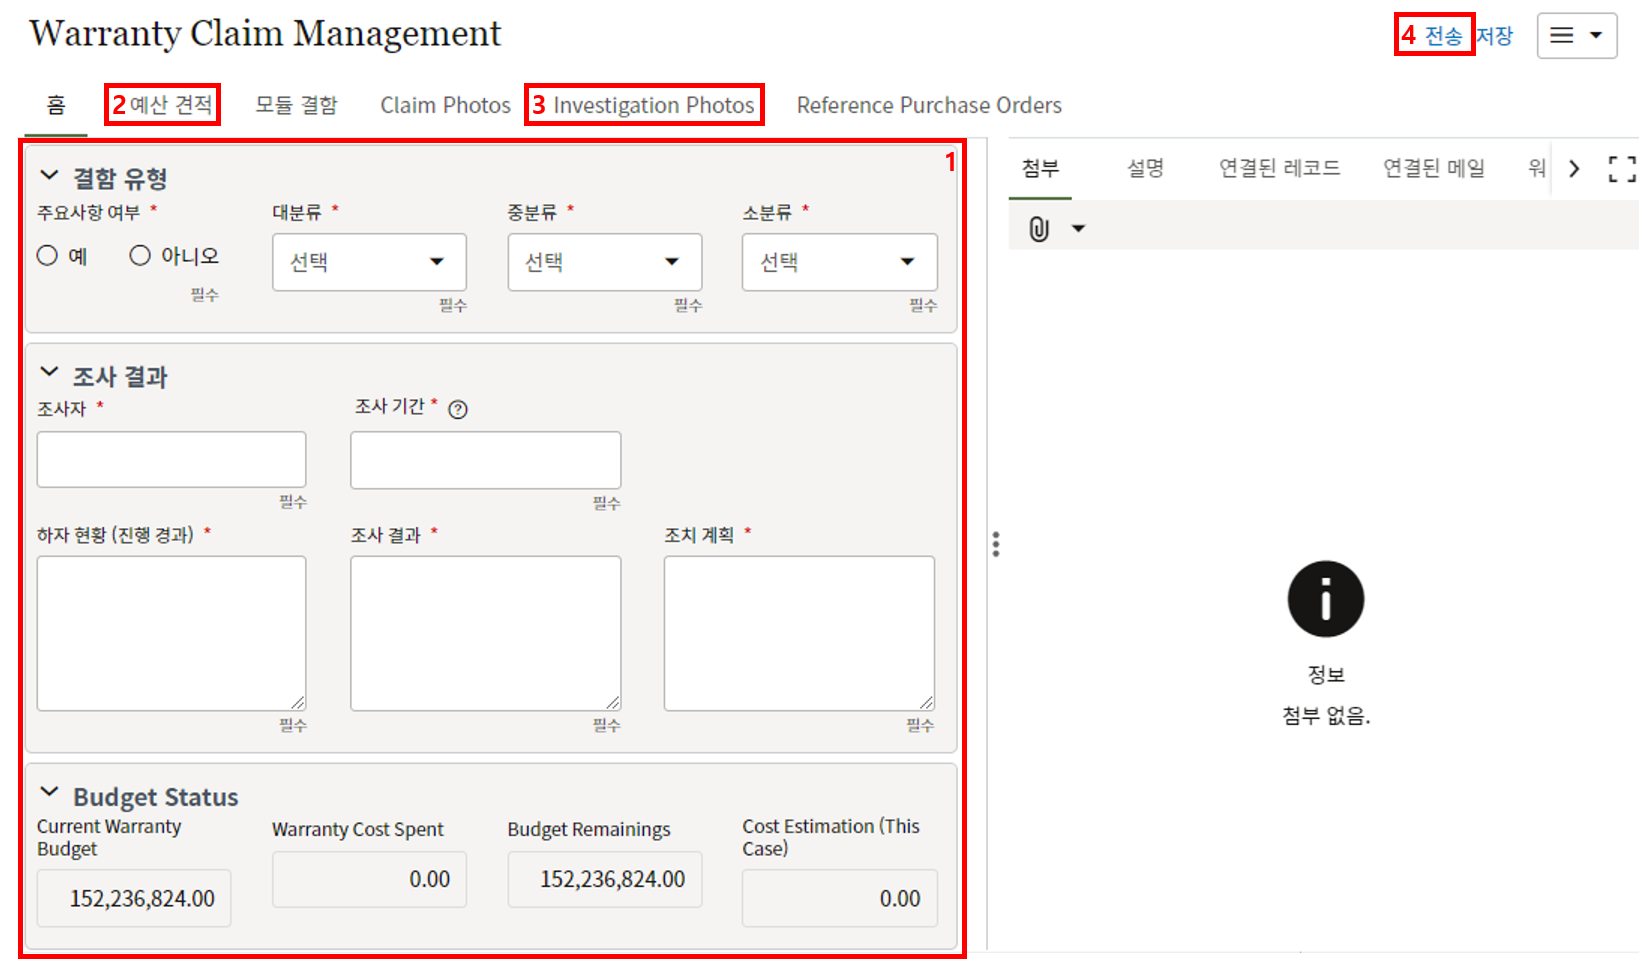Click the vertical dots panel splitter handle
This screenshot has height=972, width=1648.
point(995,544)
